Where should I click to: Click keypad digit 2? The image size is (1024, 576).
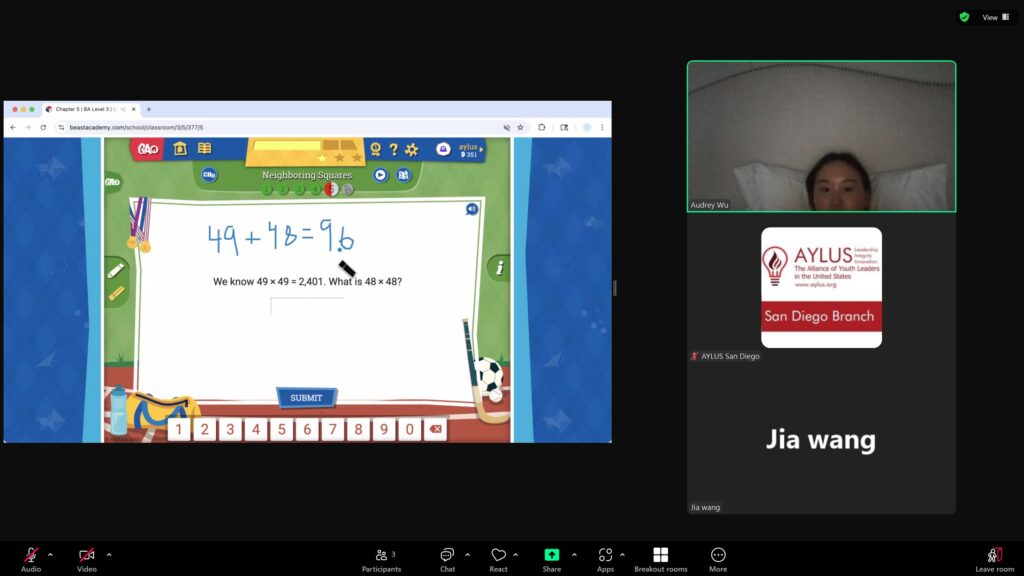204,429
